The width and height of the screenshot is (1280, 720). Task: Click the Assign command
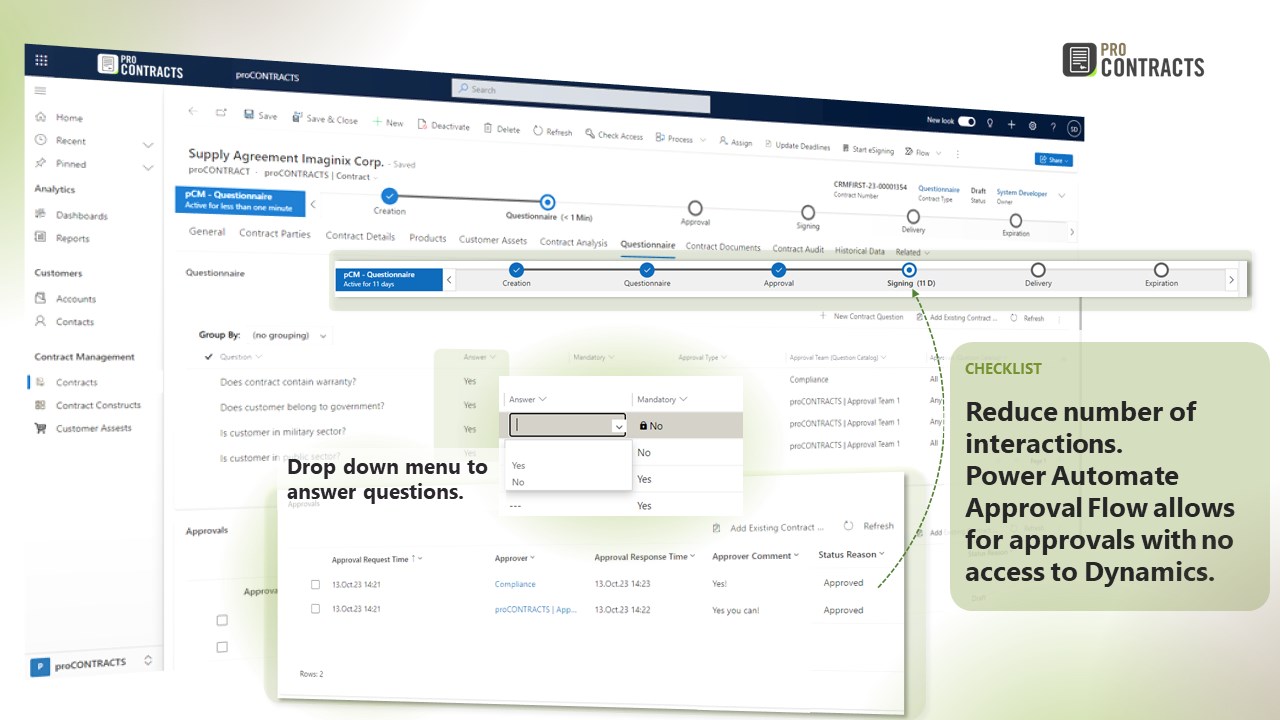(x=736, y=142)
